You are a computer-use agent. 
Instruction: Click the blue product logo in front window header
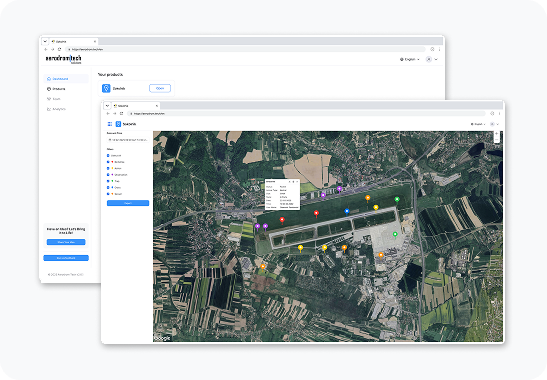click(x=118, y=124)
